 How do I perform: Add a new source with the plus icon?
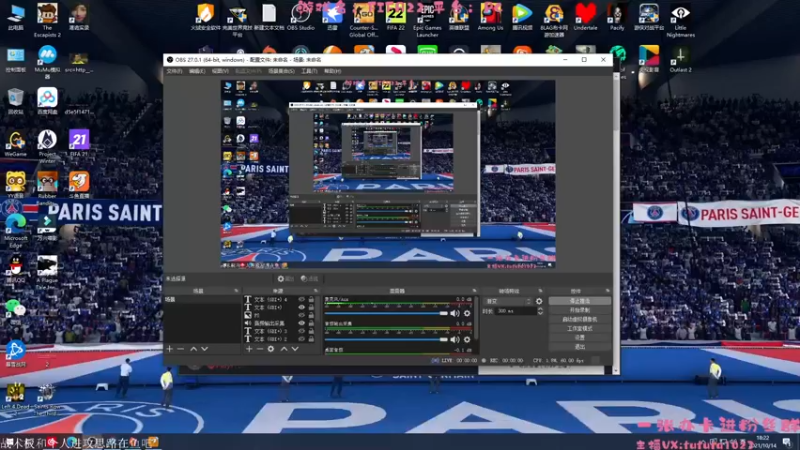249,349
